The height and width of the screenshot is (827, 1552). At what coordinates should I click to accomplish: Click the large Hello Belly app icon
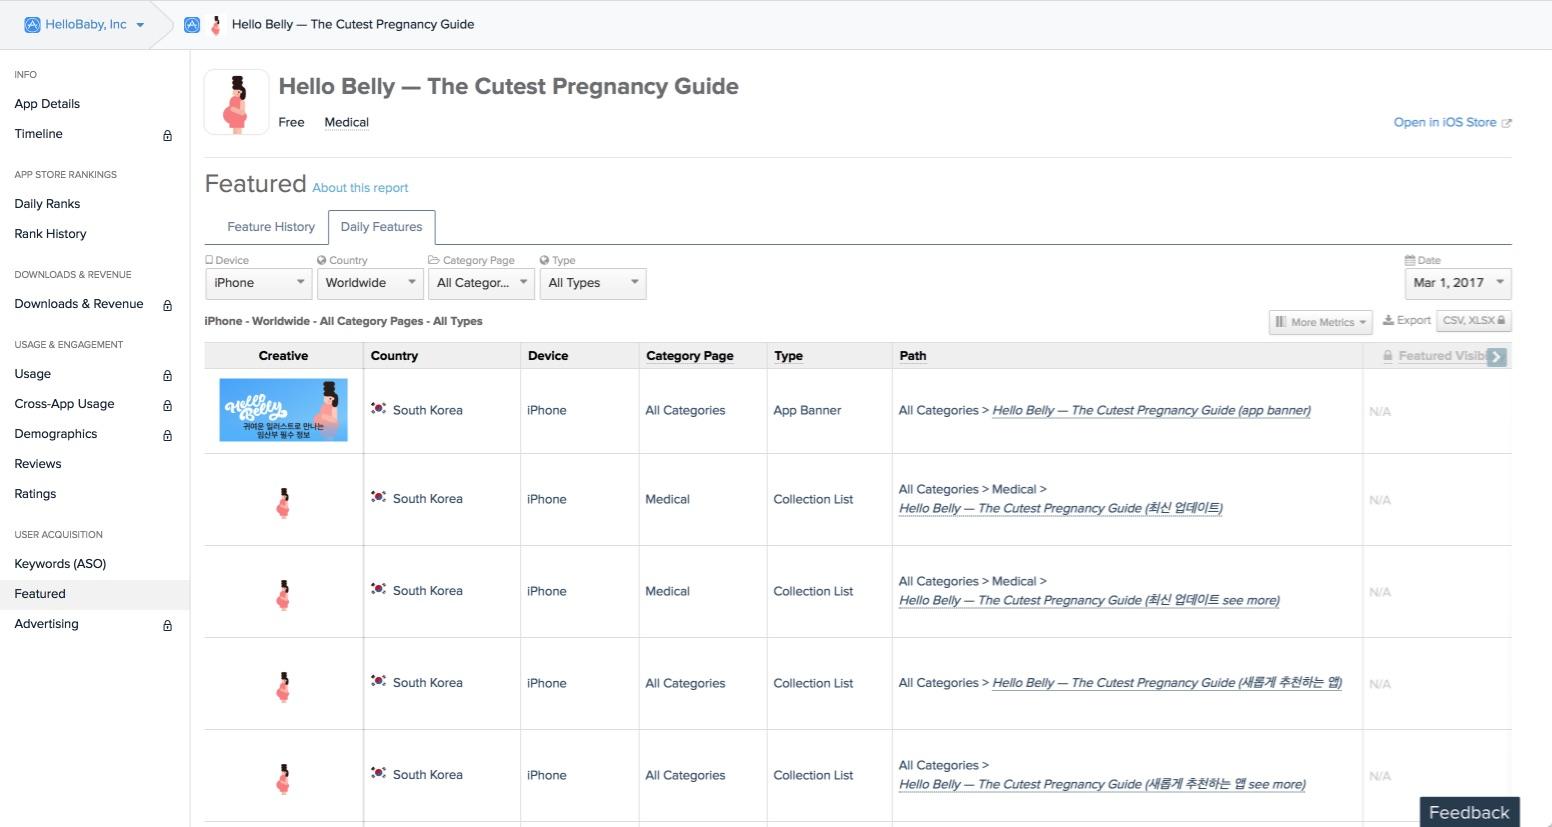237,102
